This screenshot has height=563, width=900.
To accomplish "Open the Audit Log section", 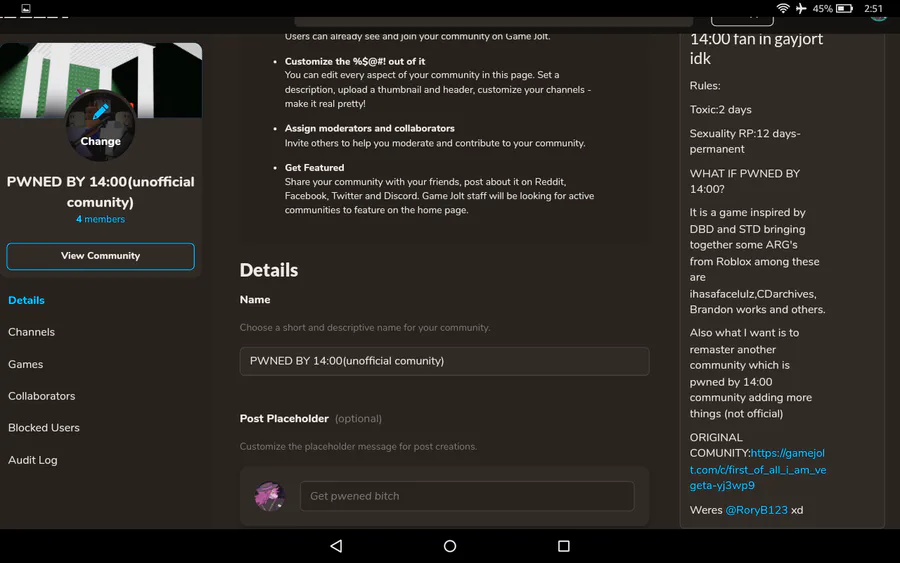I will (x=33, y=460).
